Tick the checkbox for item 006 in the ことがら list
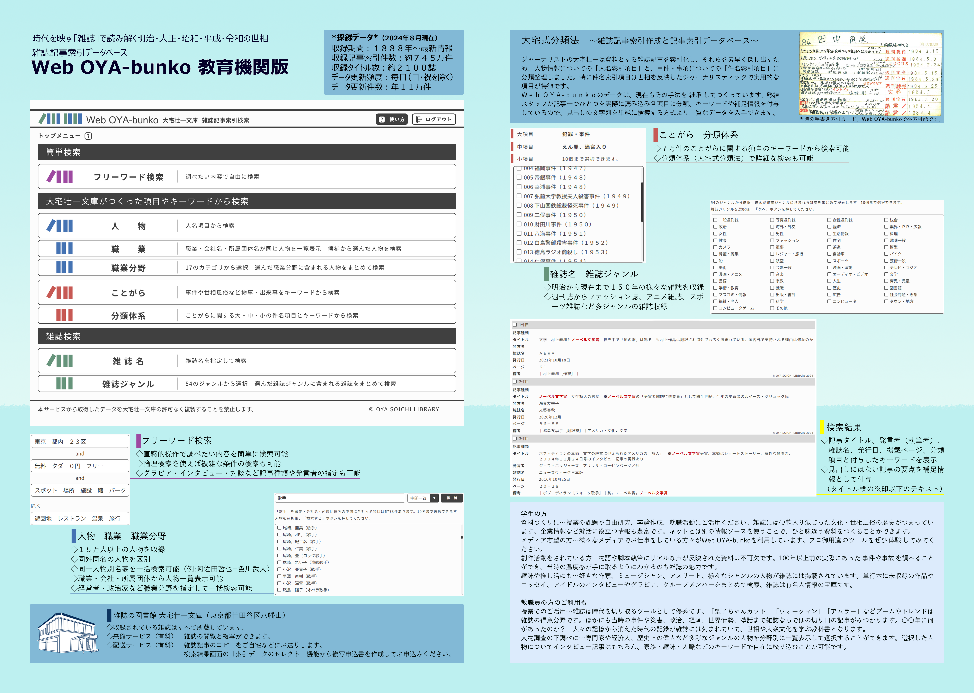This screenshot has height=693, width=974. click(x=519, y=186)
